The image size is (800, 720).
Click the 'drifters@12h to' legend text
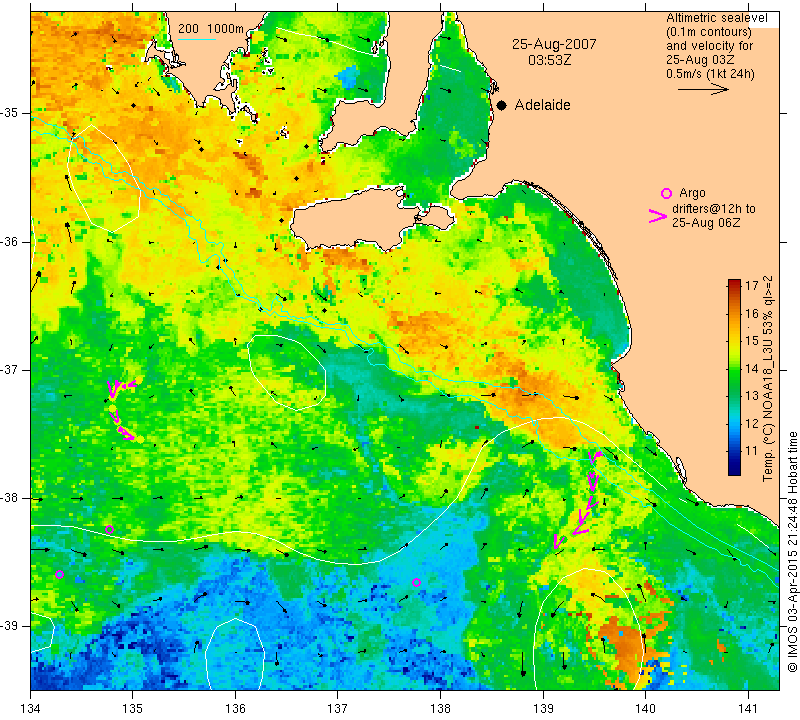713,209
